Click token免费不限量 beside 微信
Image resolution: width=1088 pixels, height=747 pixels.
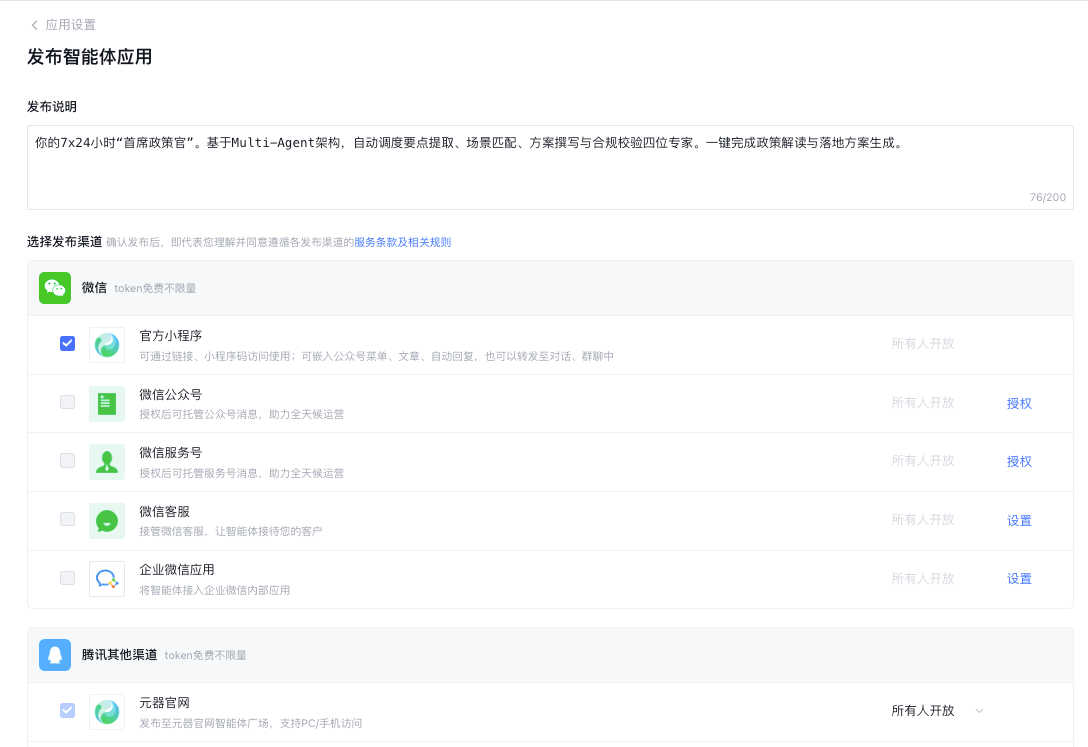pos(155,289)
